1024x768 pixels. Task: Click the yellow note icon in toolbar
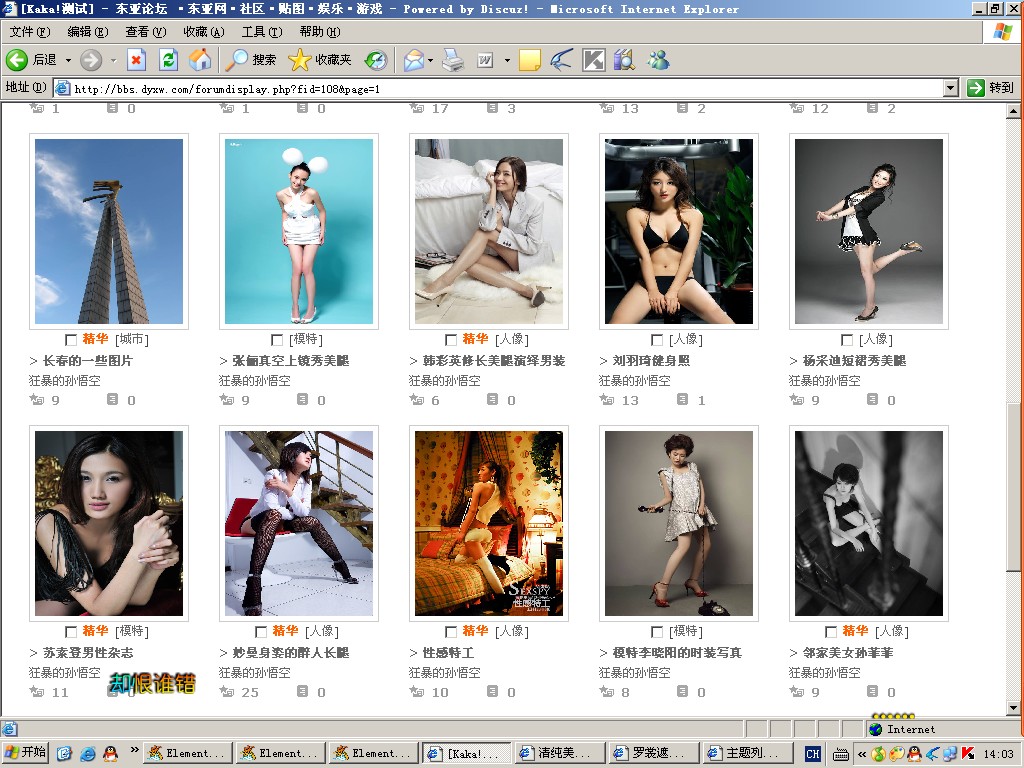[x=530, y=60]
